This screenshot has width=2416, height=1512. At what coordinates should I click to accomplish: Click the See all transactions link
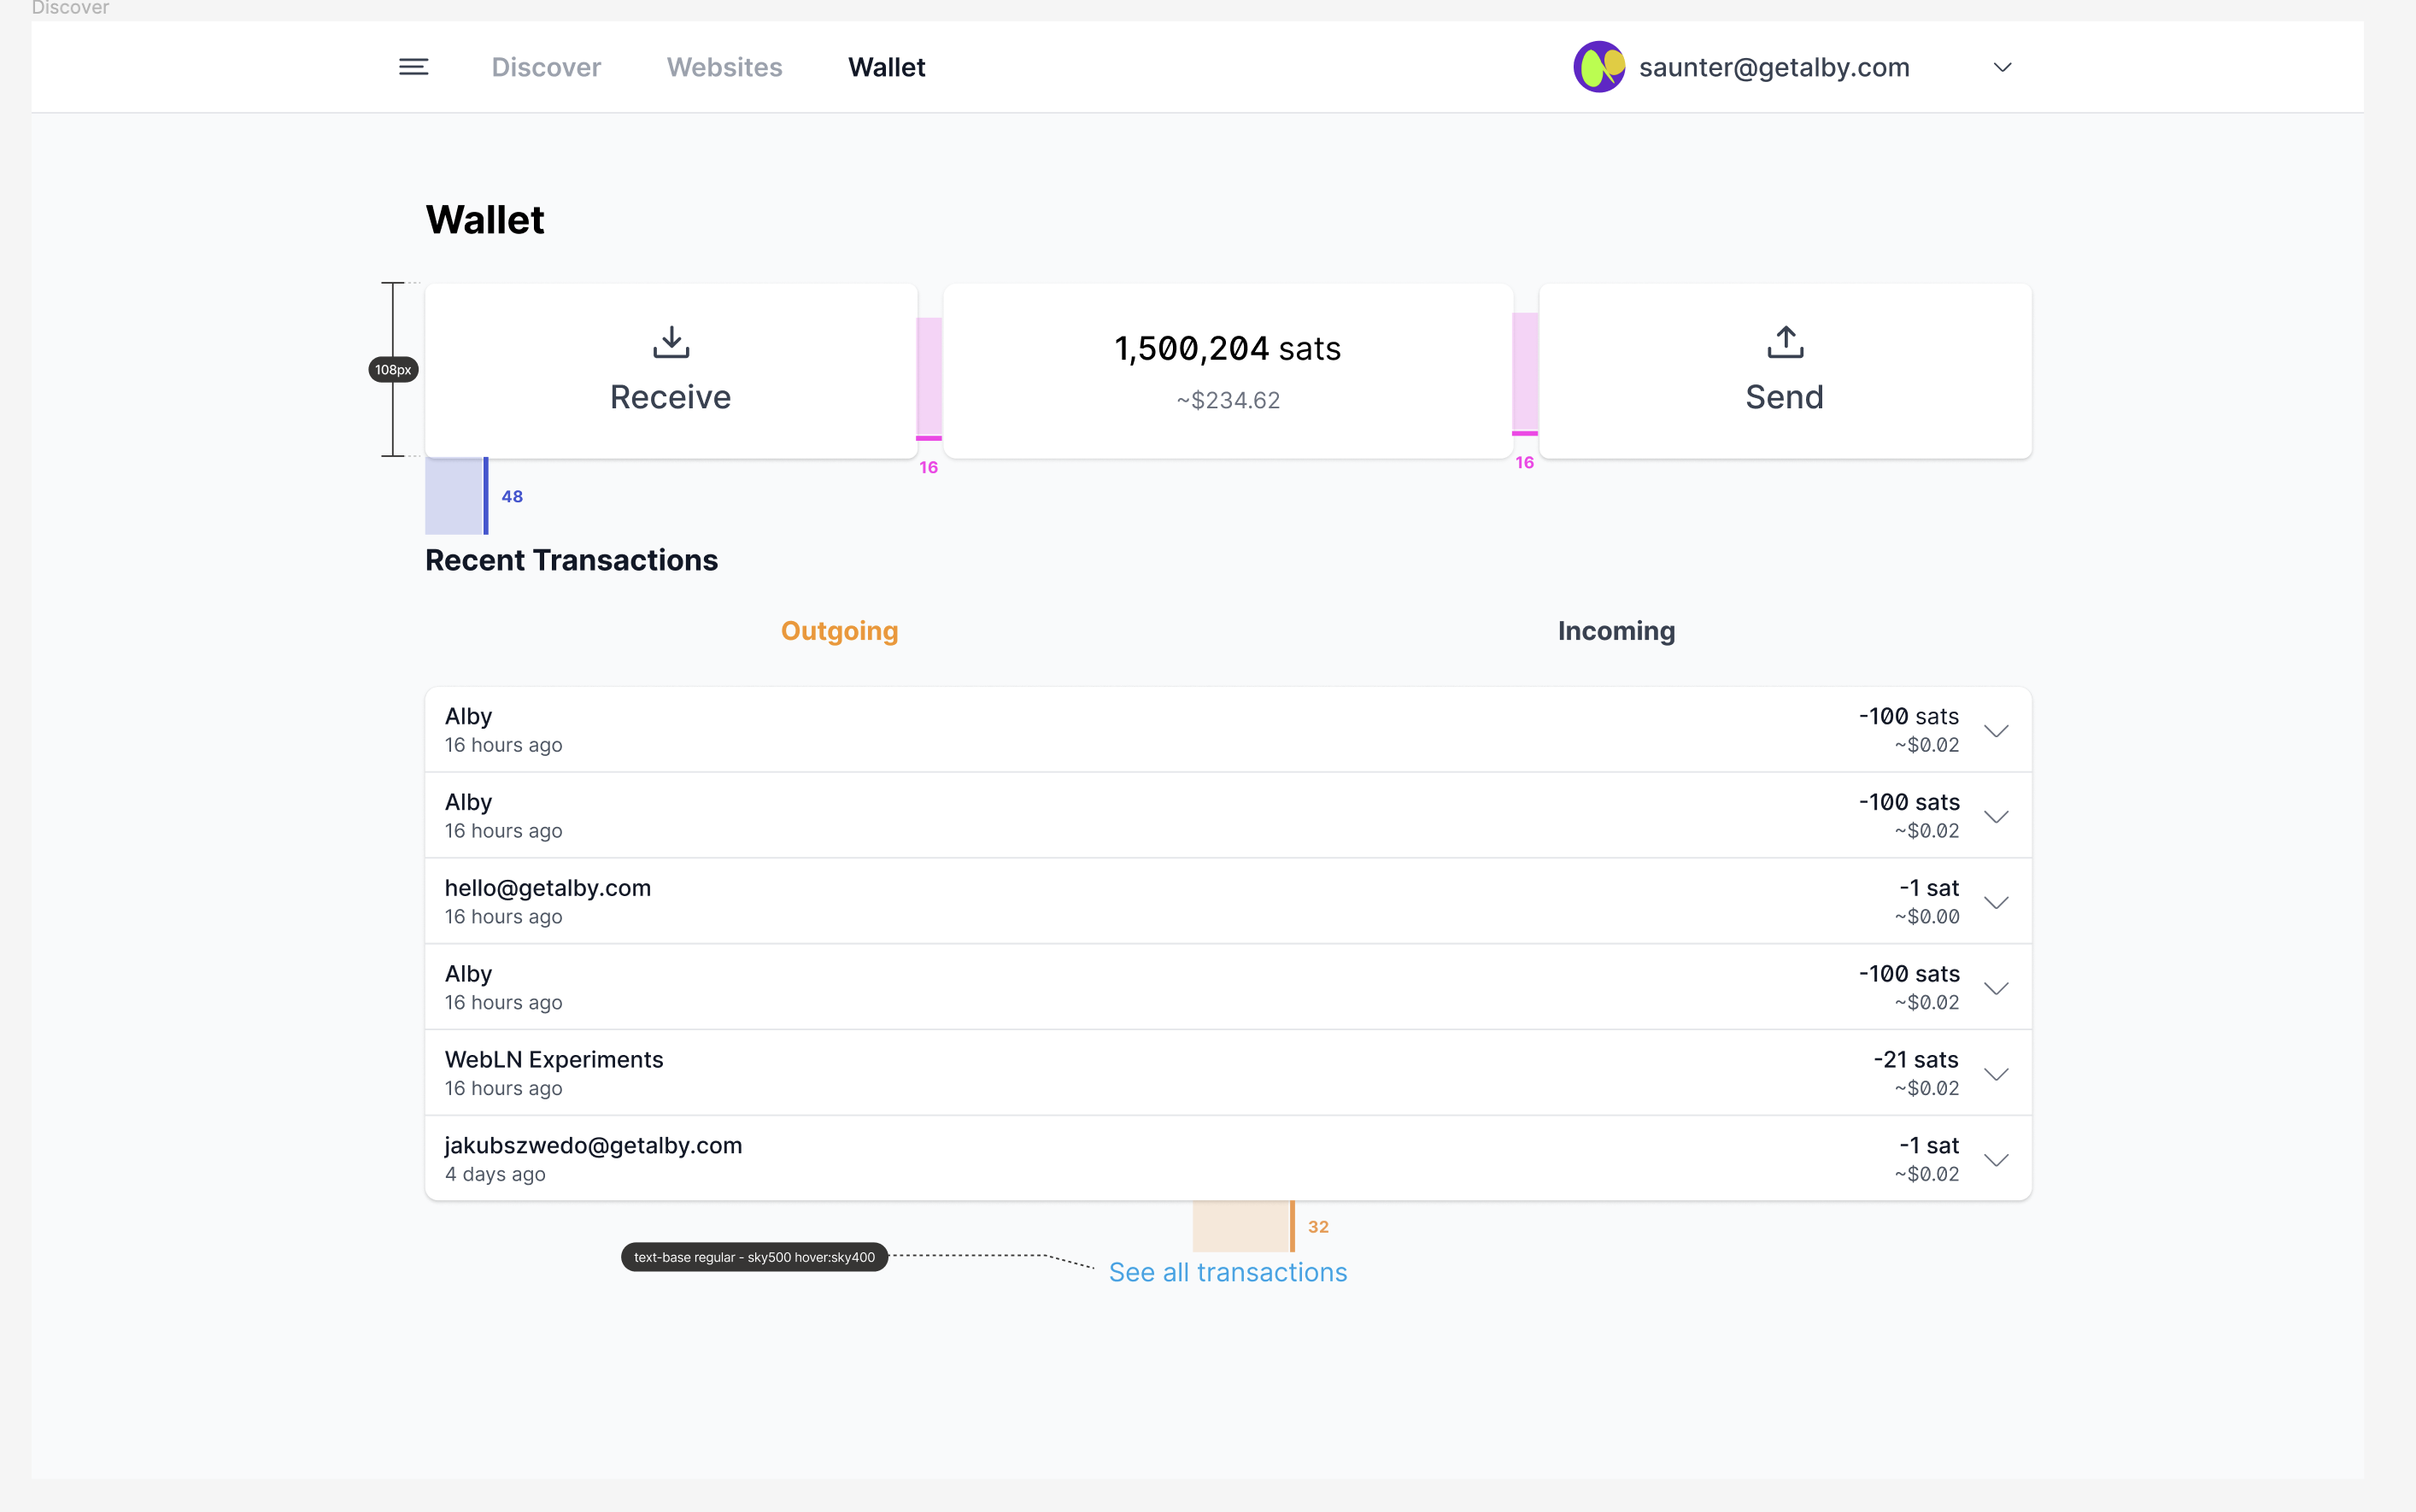(x=1228, y=1272)
